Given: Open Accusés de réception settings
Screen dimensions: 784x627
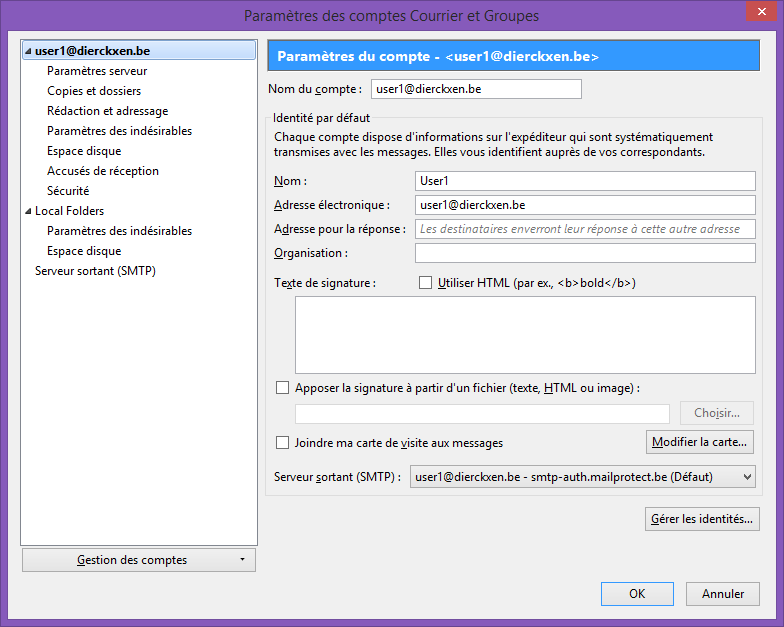Looking at the screenshot, I should pyautogui.click(x=103, y=171).
